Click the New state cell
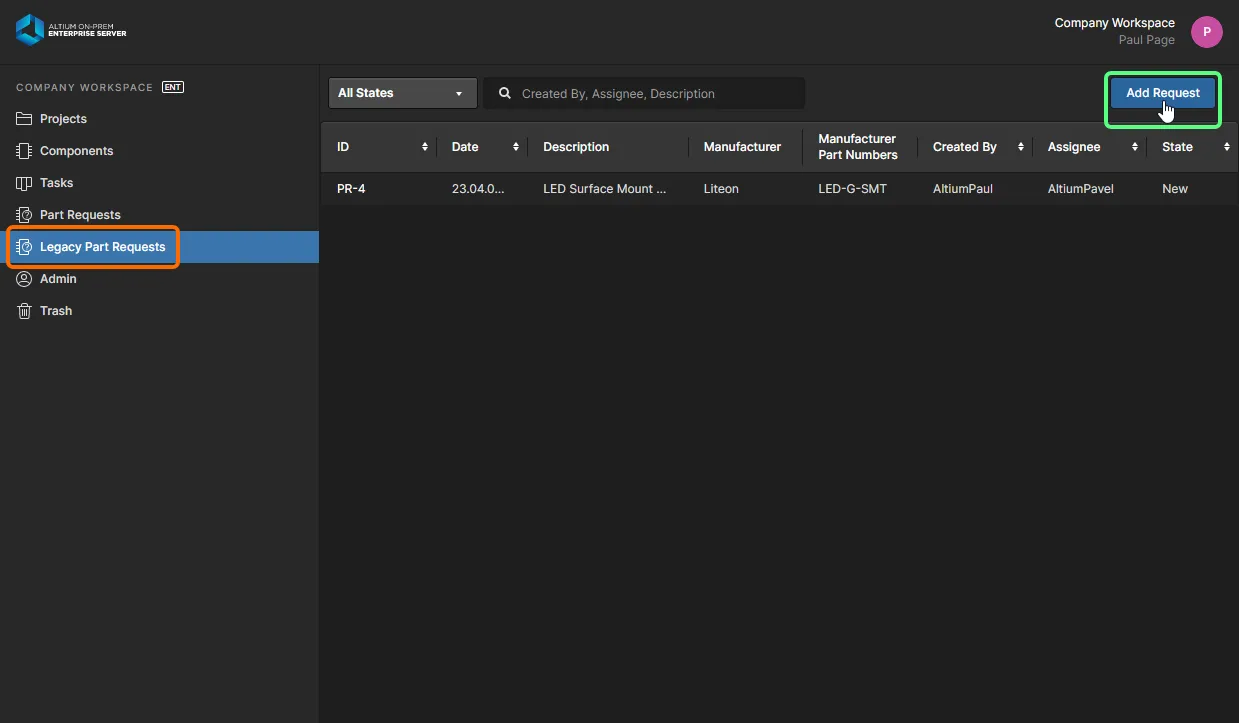 (x=1175, y=189)
